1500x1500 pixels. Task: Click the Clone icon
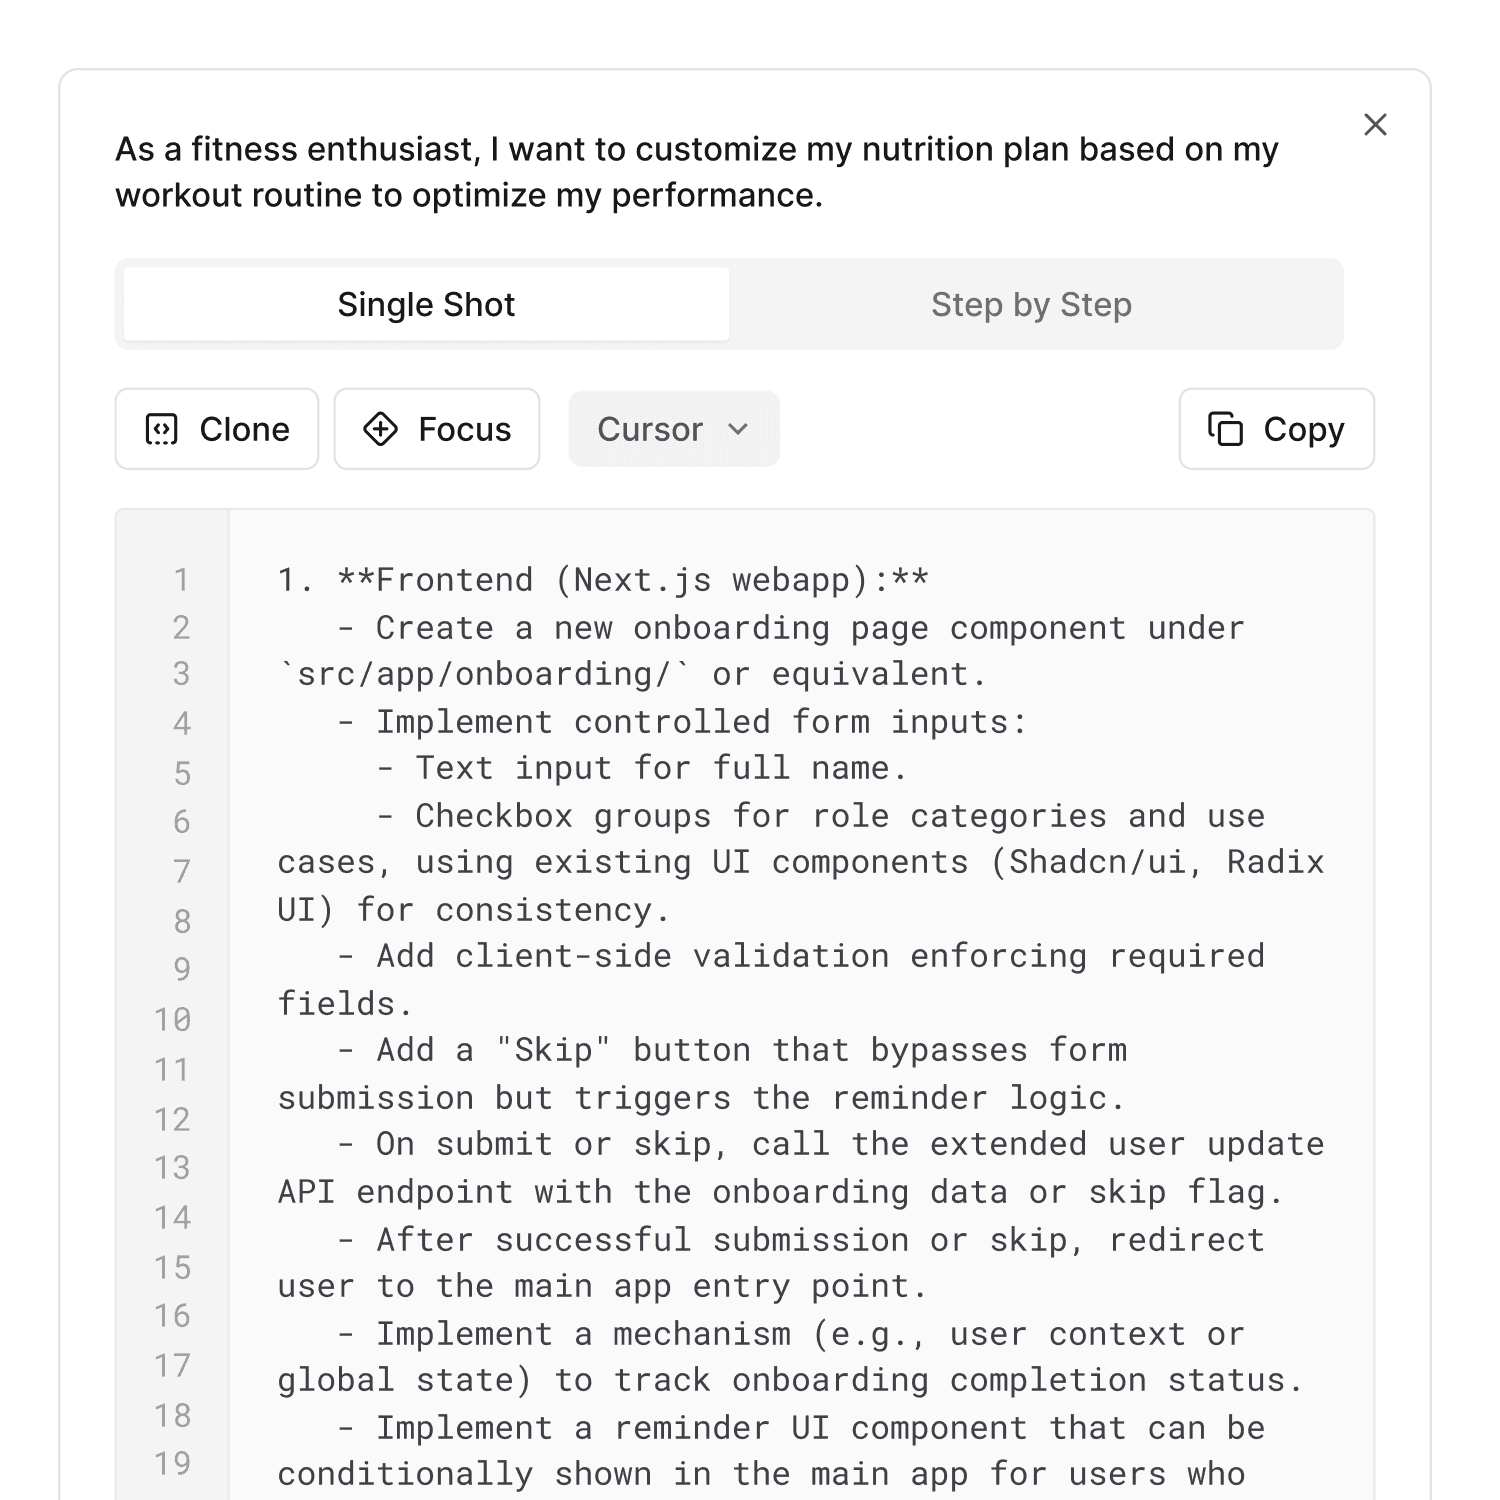[x=162, y=429]
